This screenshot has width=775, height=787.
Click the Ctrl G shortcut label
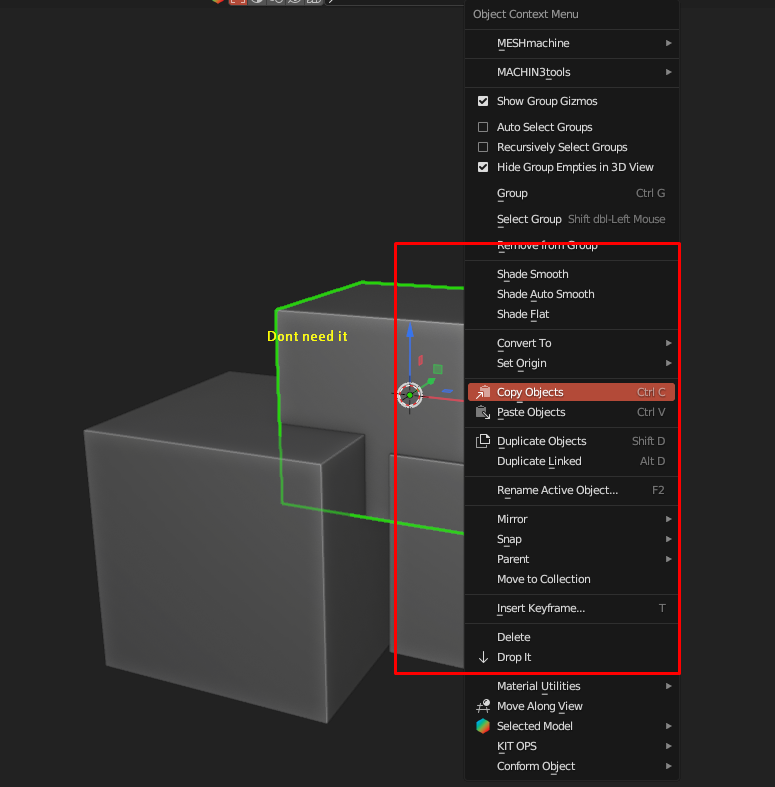[x=651, y=193]
